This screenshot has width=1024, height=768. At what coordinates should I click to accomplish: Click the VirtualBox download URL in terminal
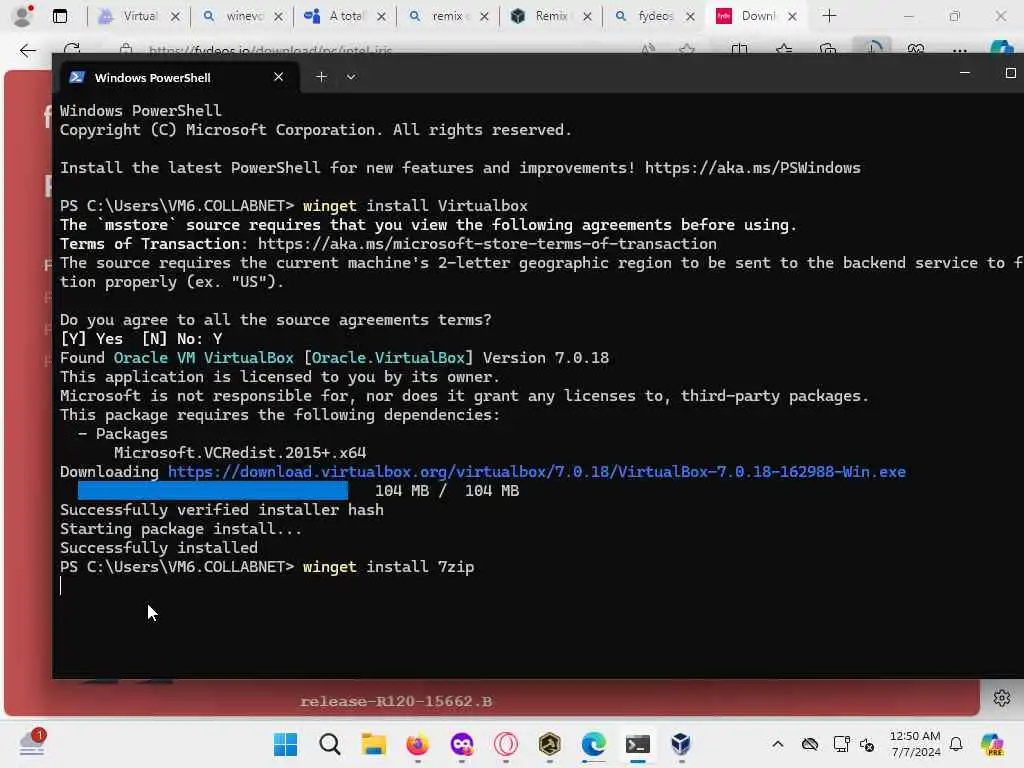pos(536,472)
